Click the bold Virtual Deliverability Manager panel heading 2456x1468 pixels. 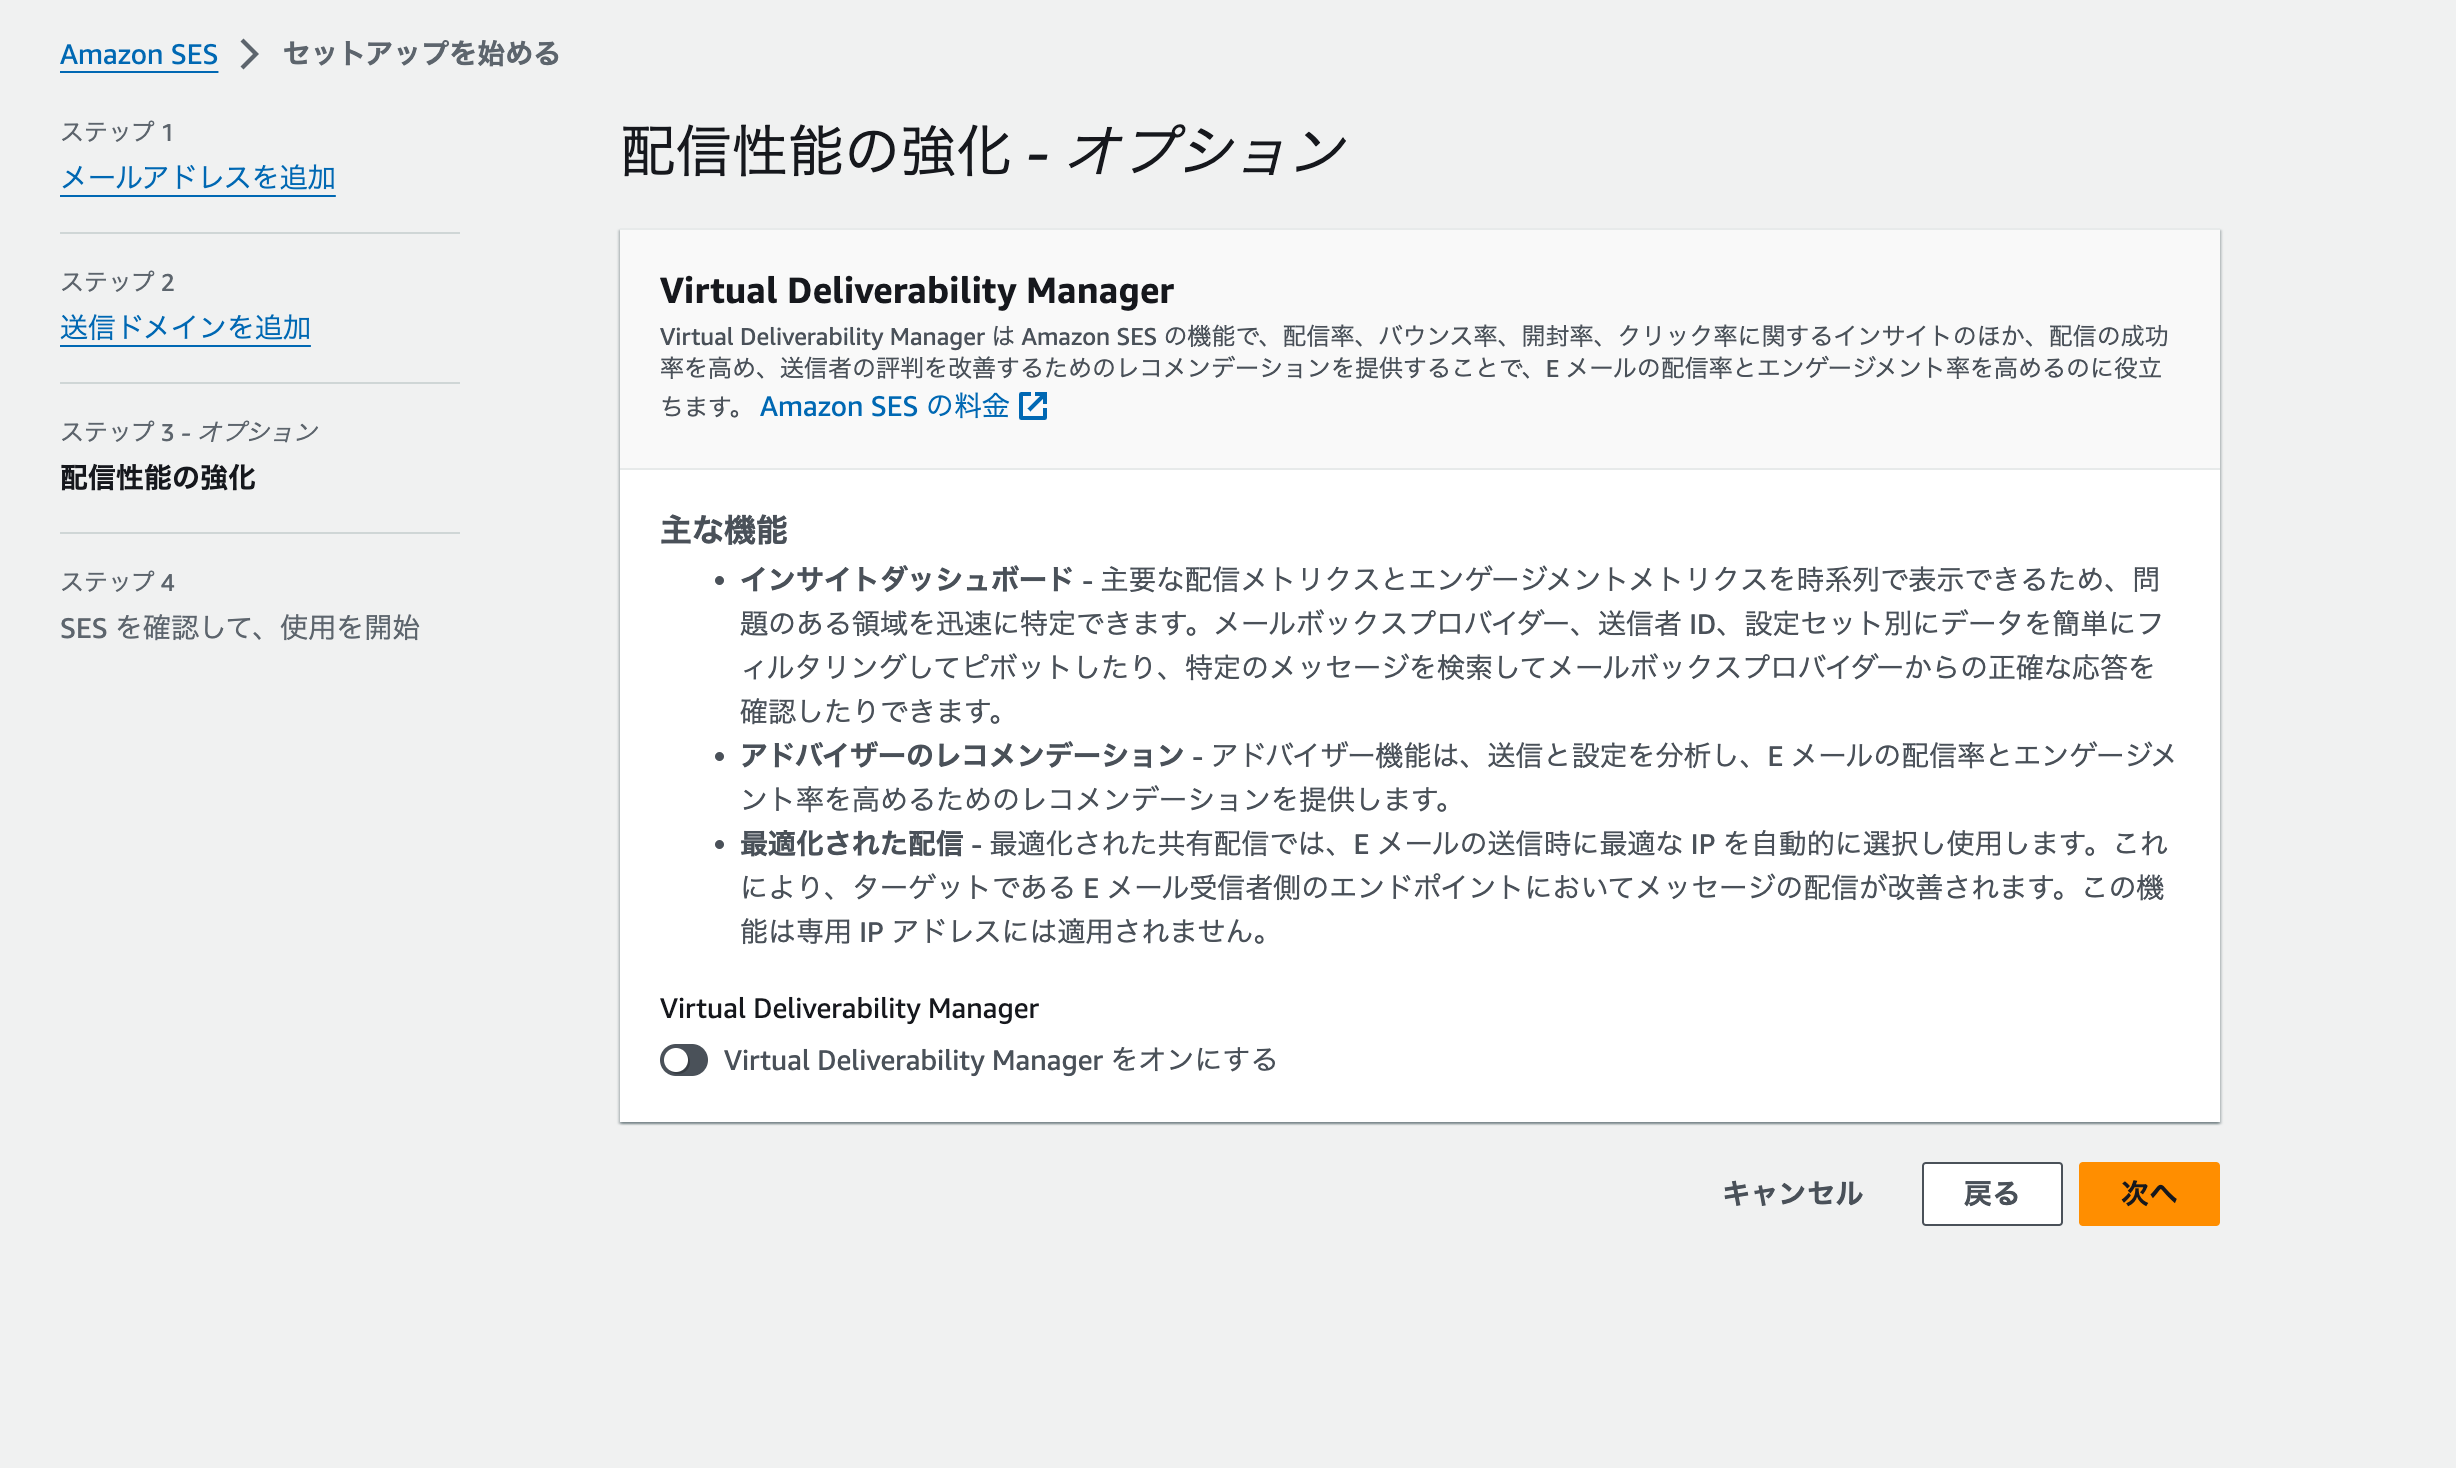[917, 291]
